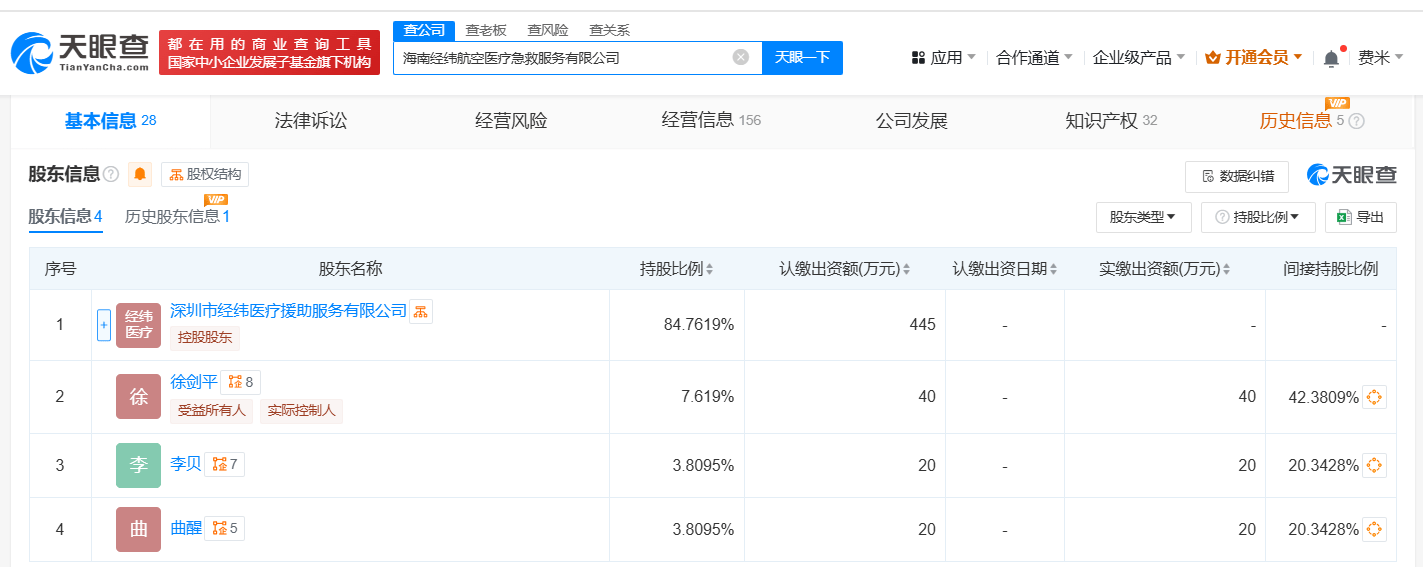Screen dimensions: 1423x567
Task: Open the 应用 dropdown menu
Action: click(x=943, y=58)
